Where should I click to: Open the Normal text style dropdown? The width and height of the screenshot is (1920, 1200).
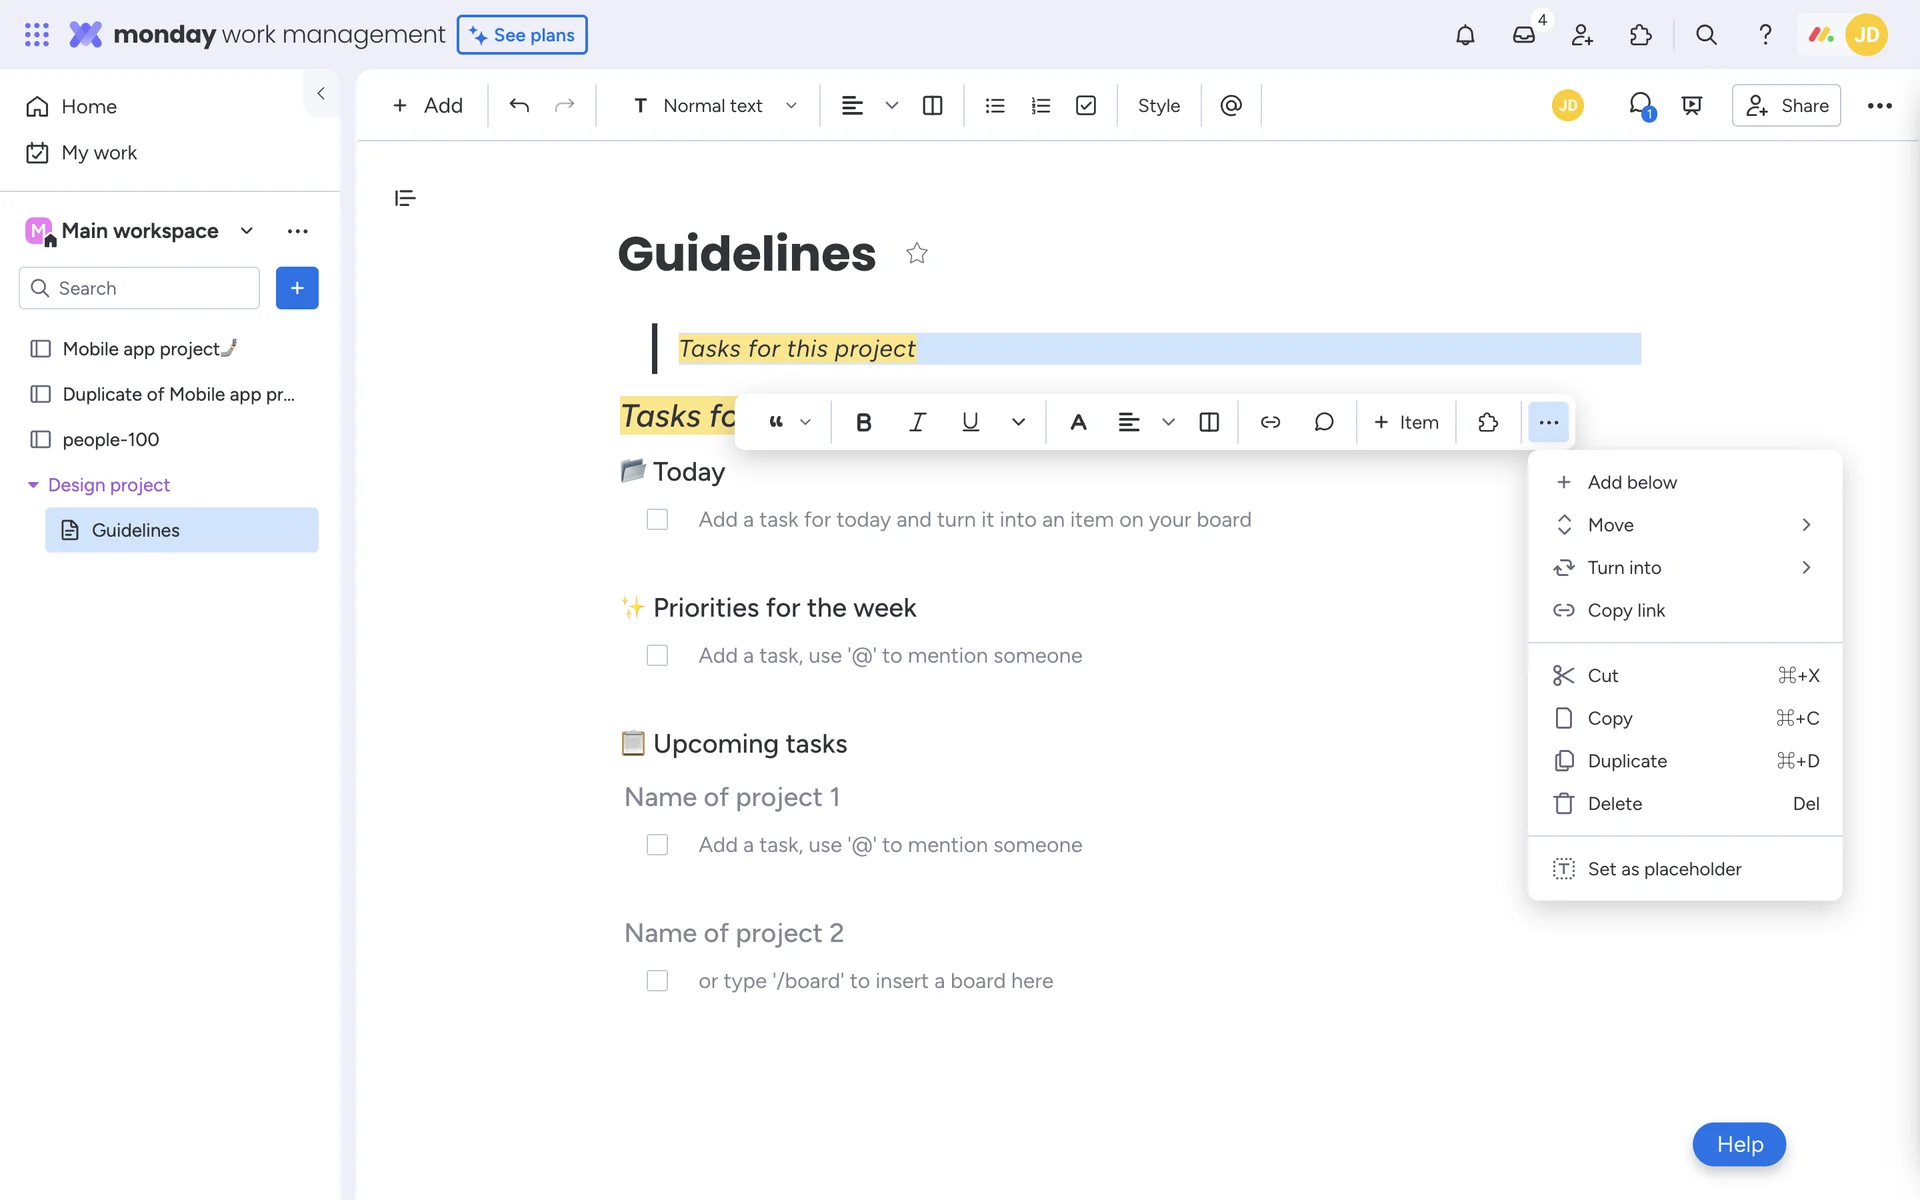click(714, 105)
